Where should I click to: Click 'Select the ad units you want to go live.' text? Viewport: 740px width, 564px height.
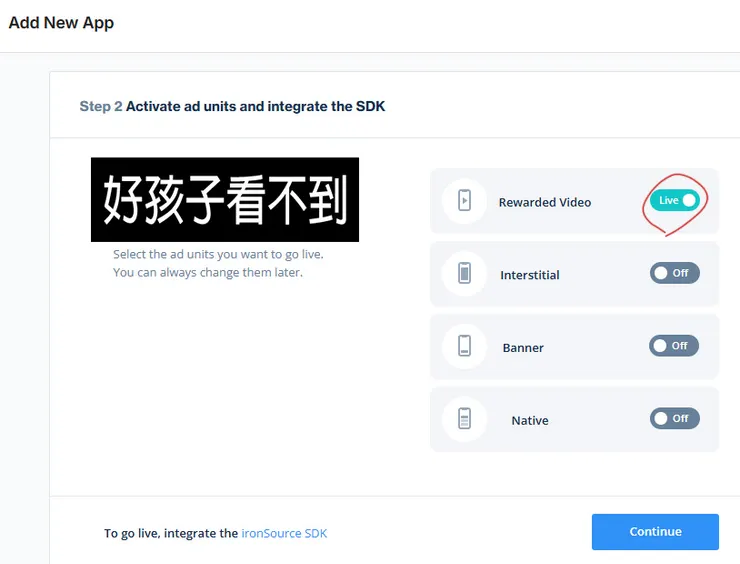pos(218,254)
